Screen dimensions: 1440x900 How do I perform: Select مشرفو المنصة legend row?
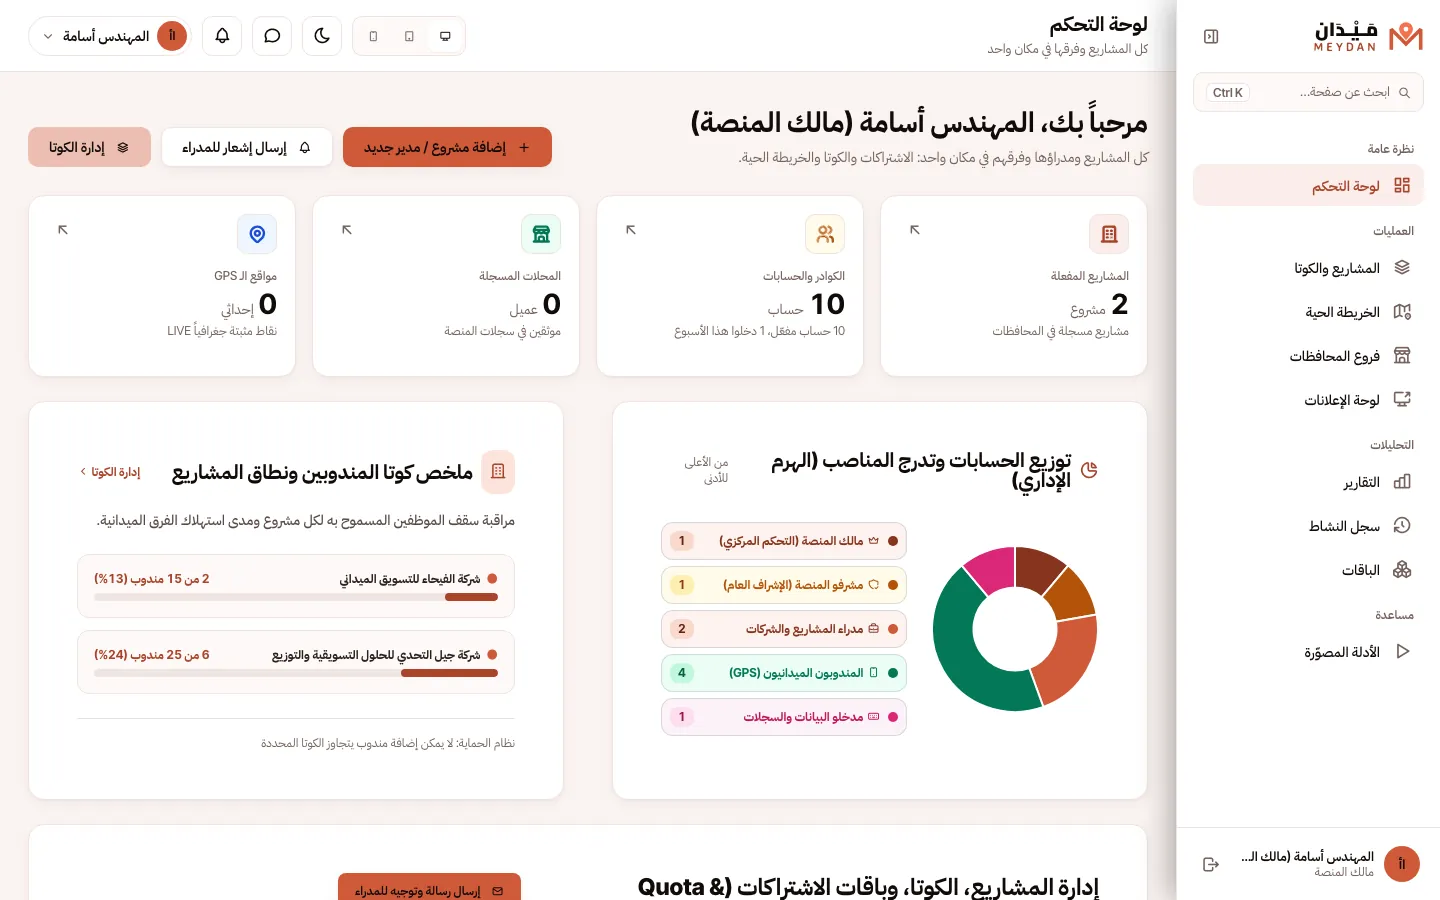(784, 585)
